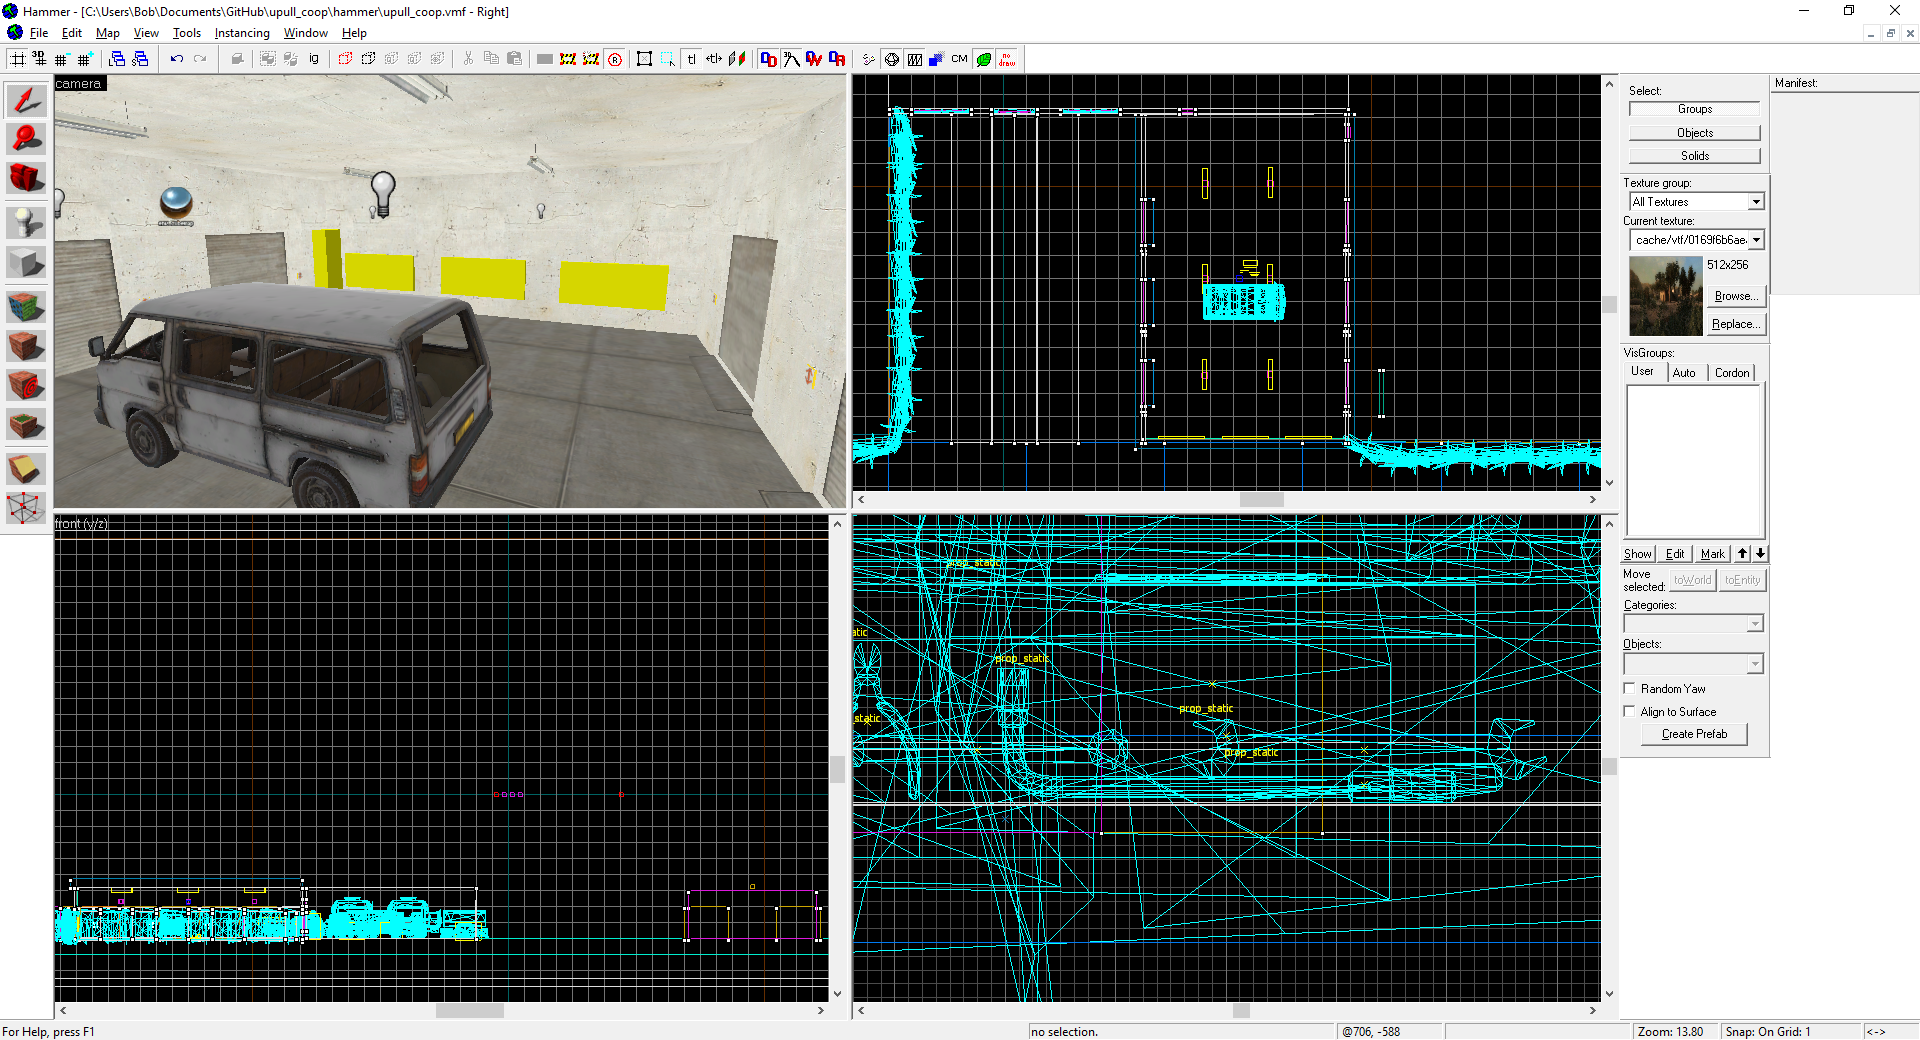Switch to VisGroups Auto tab
The width and height of the screenshot is (1920, 1040).
tap(1685, 373)
